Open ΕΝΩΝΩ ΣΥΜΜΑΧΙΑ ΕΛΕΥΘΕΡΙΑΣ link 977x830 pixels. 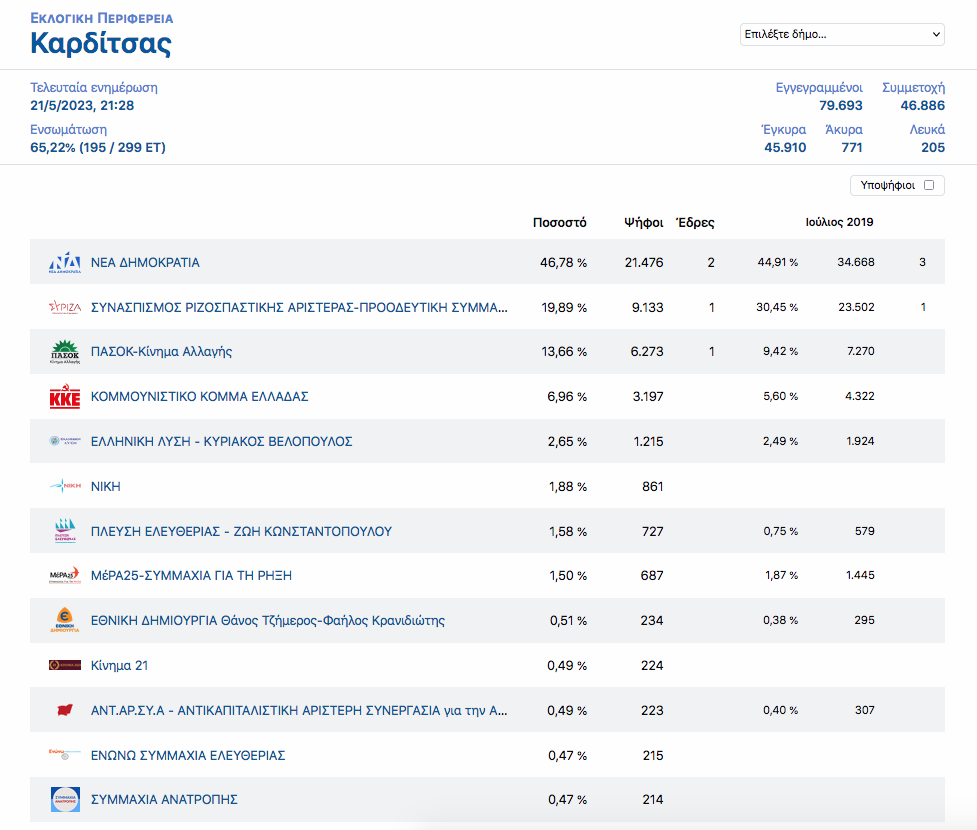coord(188,755)
